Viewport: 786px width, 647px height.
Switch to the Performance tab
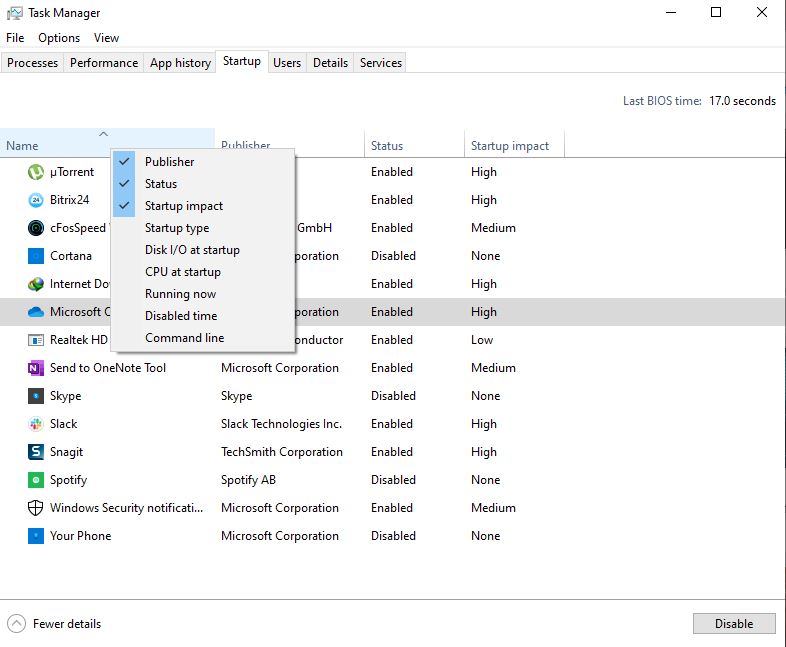[x=104, y=63]
